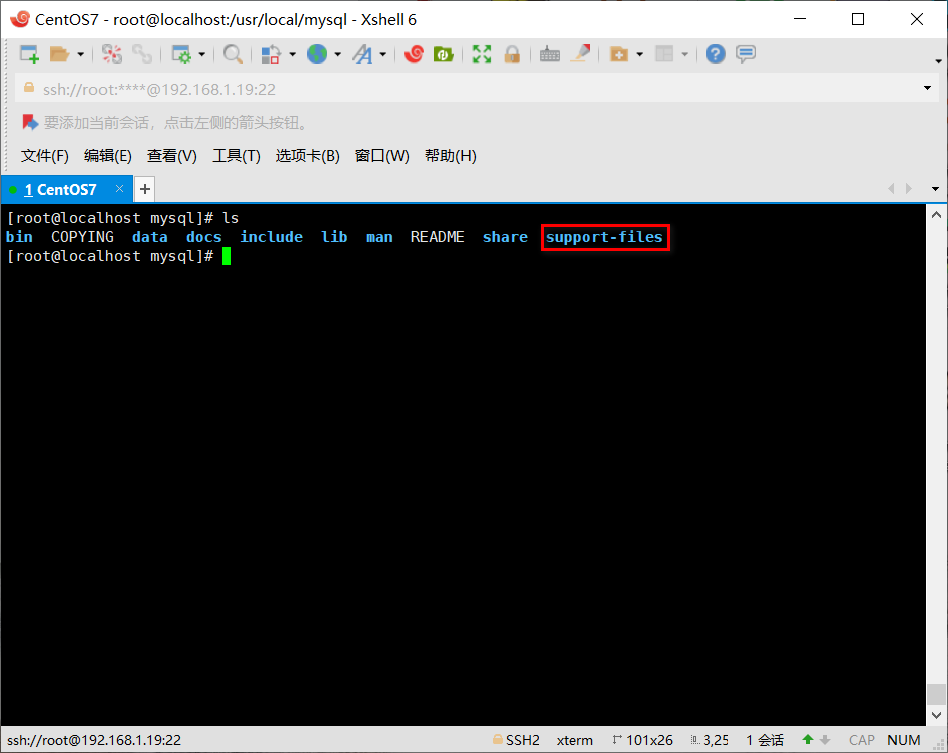Open the feedback chat bubble icon
The width and height of the screenshot is (948, 753).
[x=746, y=54]
